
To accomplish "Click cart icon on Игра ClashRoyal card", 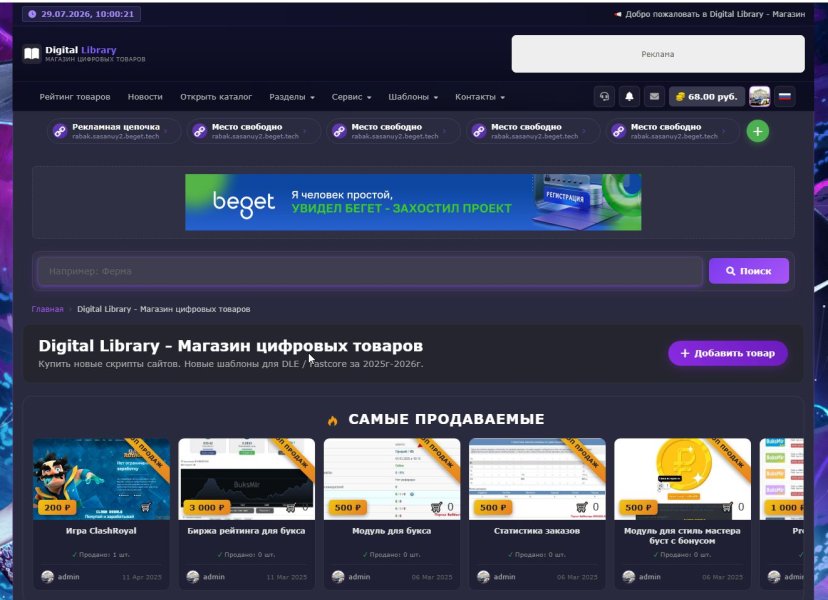I will 146,508.
